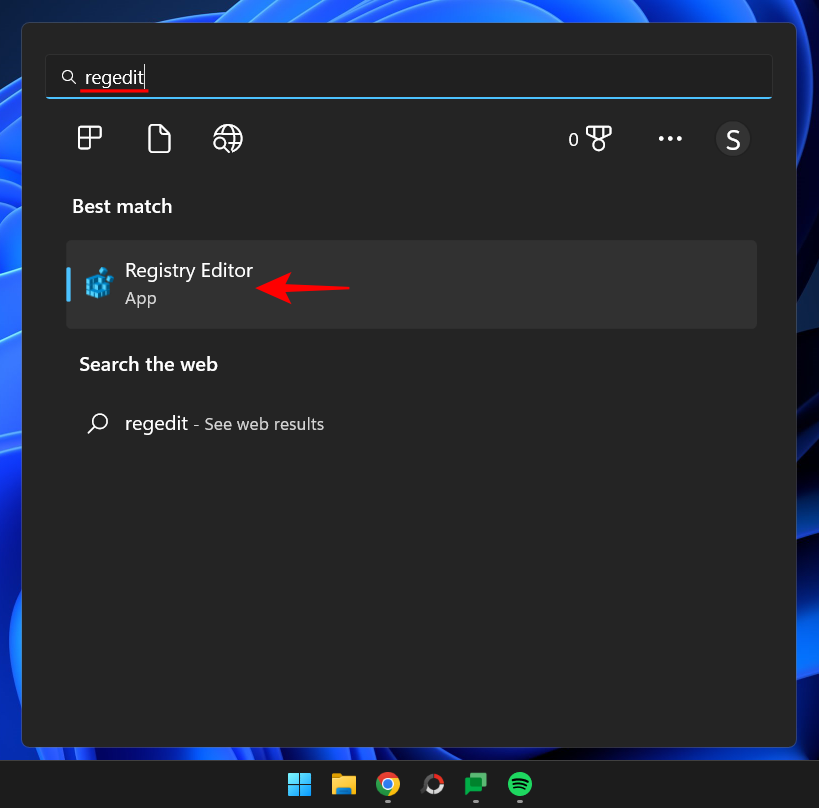Click the Windows Start button

(x=298, y=785)
